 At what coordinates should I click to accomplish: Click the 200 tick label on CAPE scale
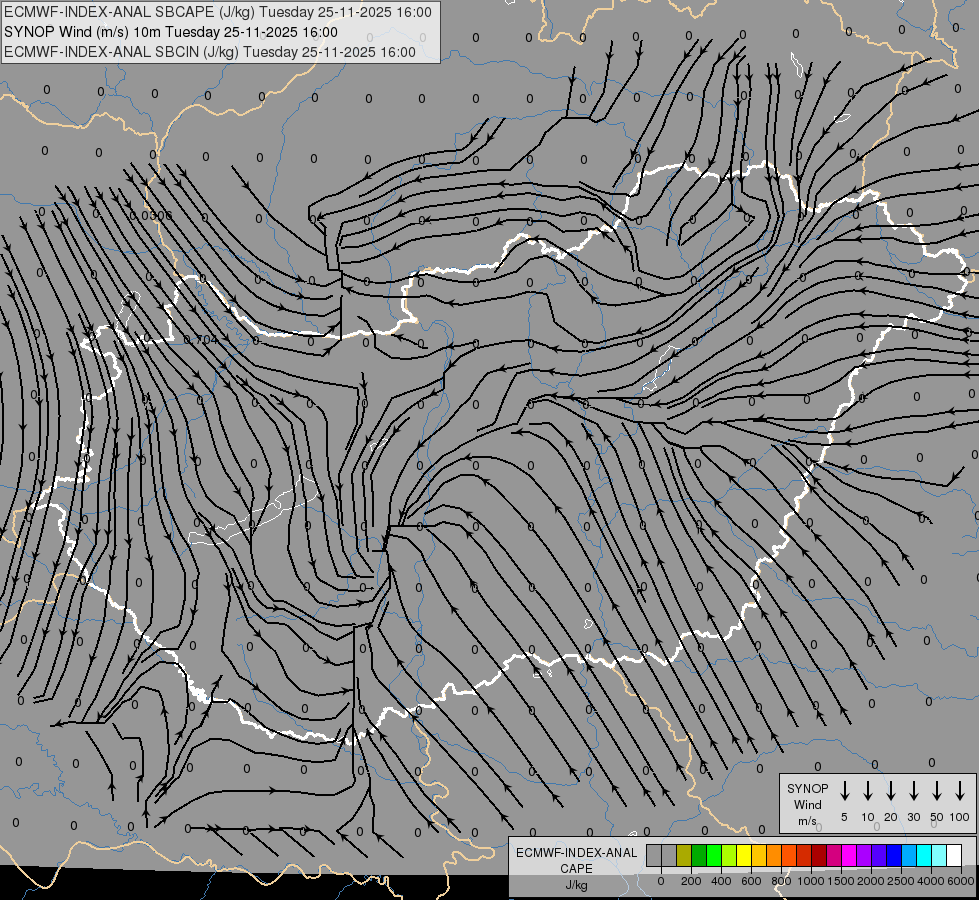click(691, 881)
